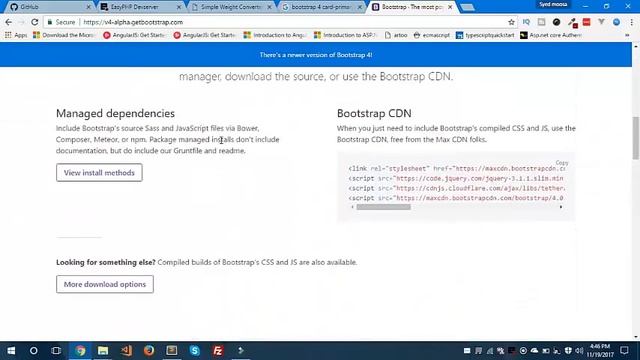Open the Introduction to Angu bookmark

tap(275, 35)
